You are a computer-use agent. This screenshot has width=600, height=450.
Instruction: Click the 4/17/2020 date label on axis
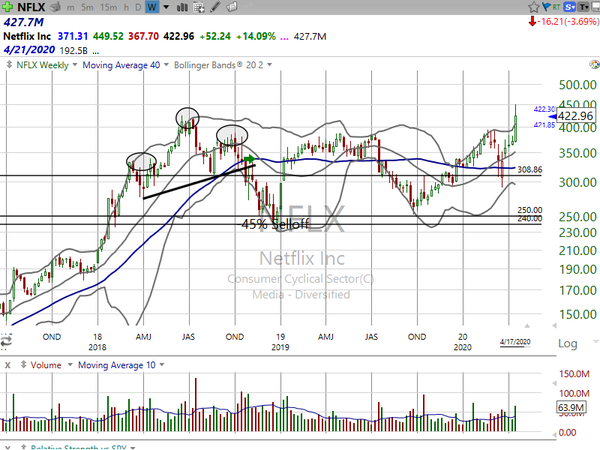point(515,342)
